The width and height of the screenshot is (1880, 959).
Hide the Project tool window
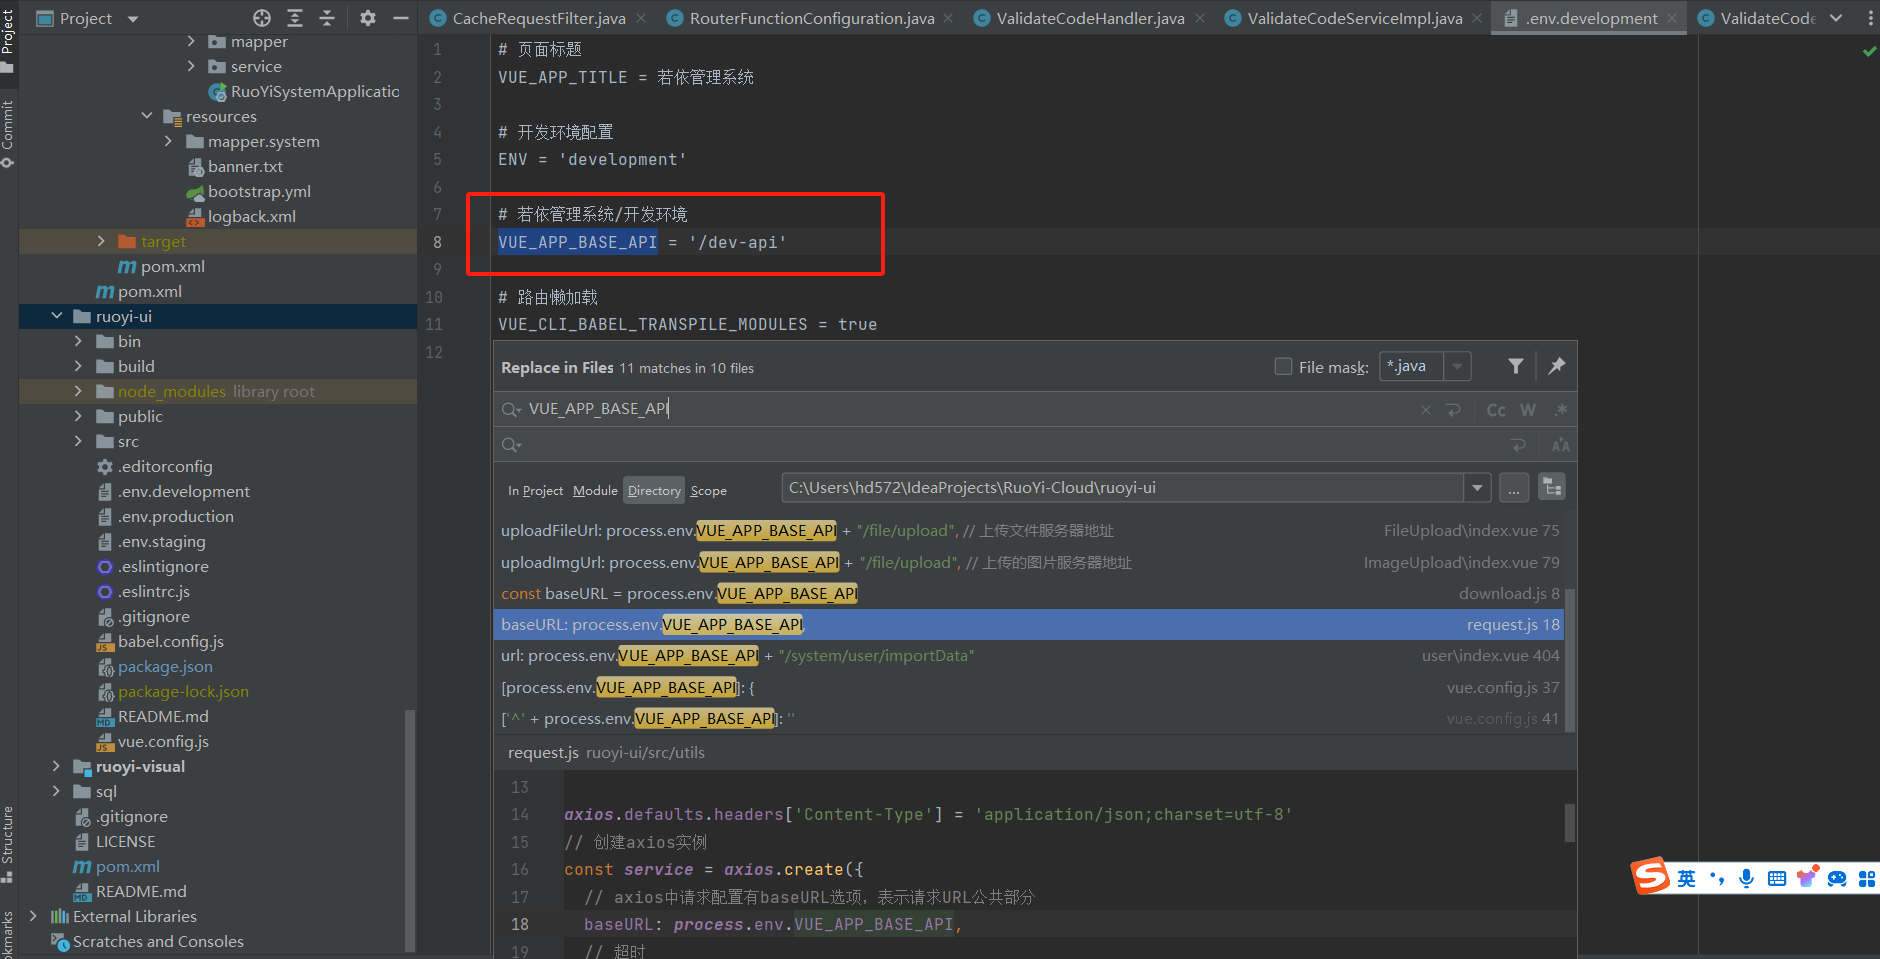coord(401,18)
